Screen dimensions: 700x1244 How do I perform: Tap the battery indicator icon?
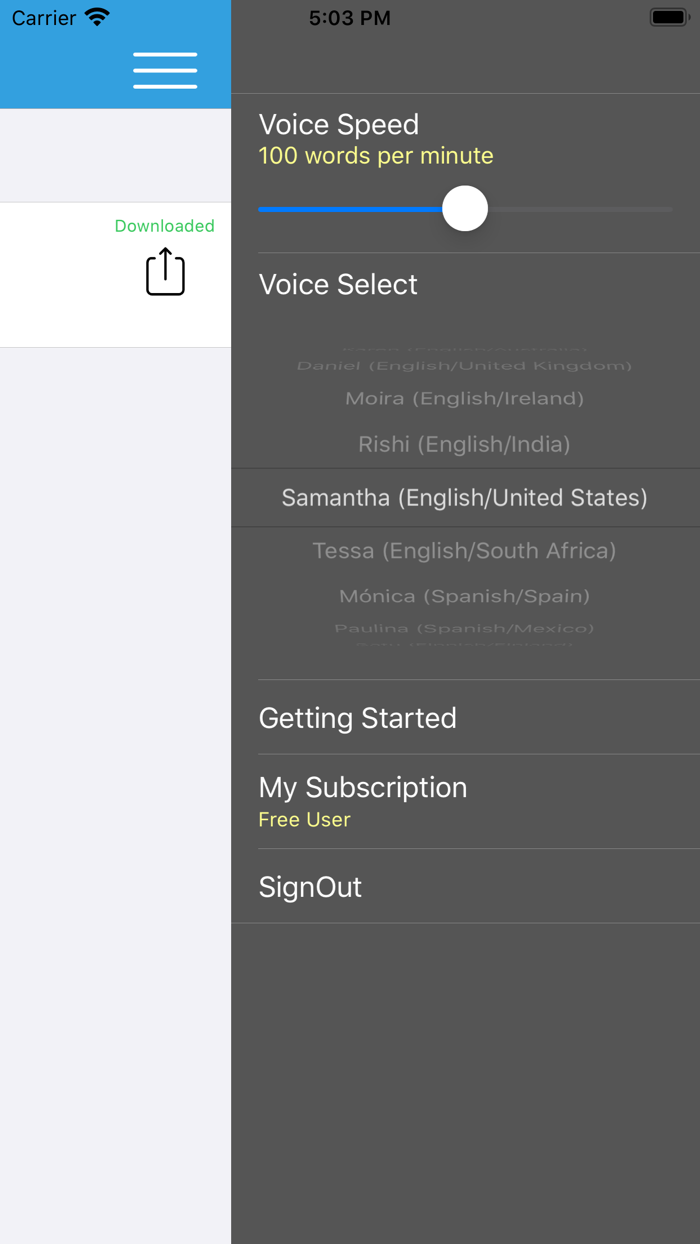(669, 17)
